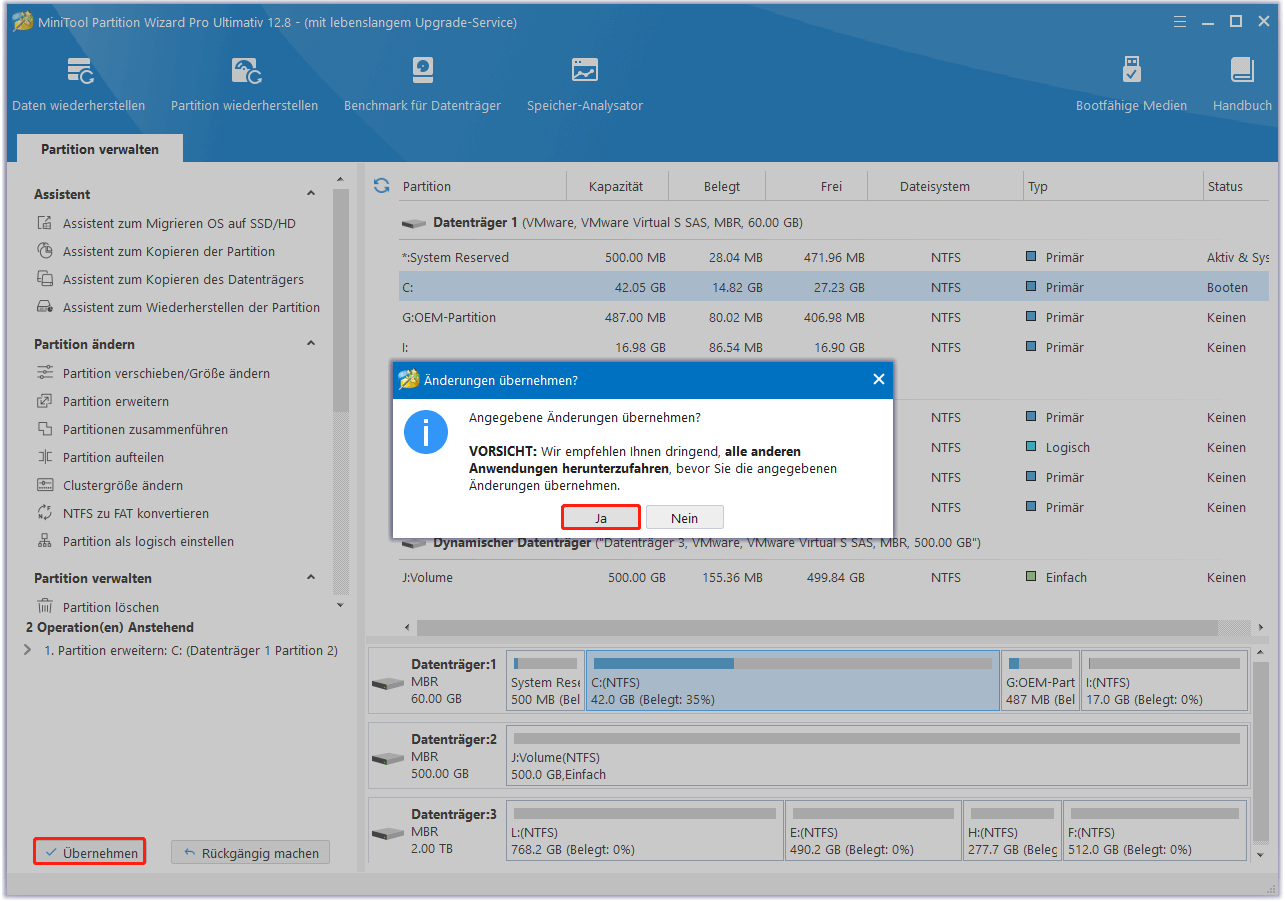Open the Handbuch manual
Image resolution: width=1285 pixels, height=902 pixels.
coord(1242,84)
